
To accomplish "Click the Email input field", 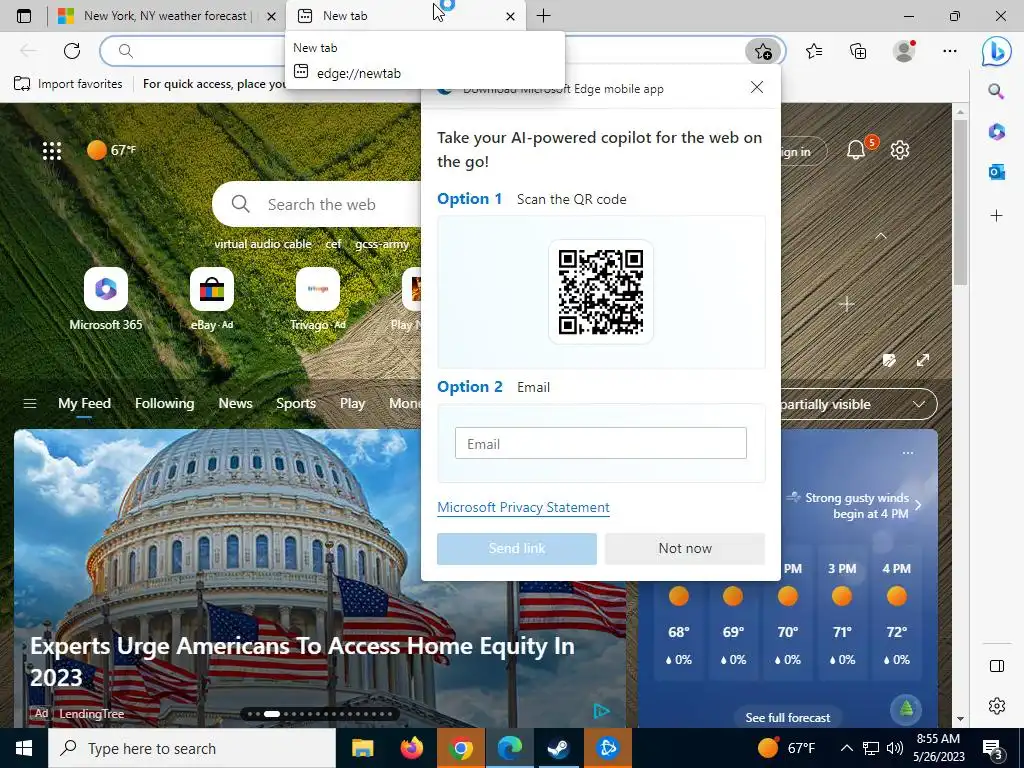I will 601,443.
